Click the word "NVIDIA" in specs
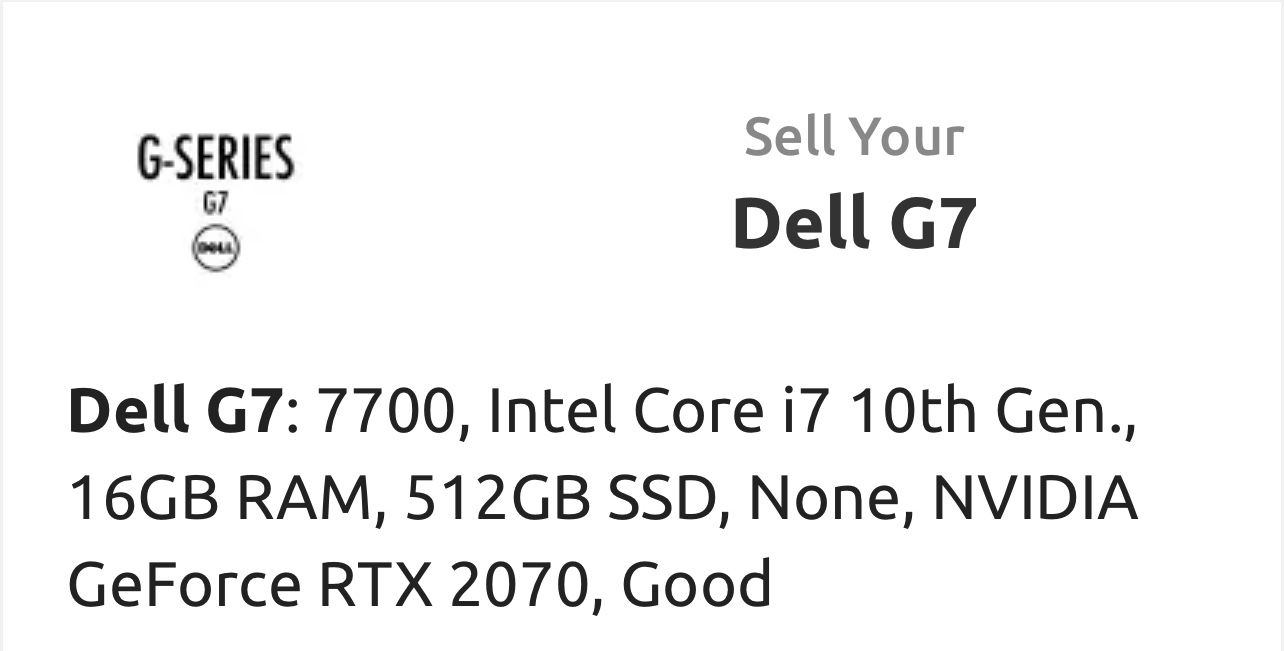Viewport: 1284px width, 651px height. click(x=1035, y=499)
